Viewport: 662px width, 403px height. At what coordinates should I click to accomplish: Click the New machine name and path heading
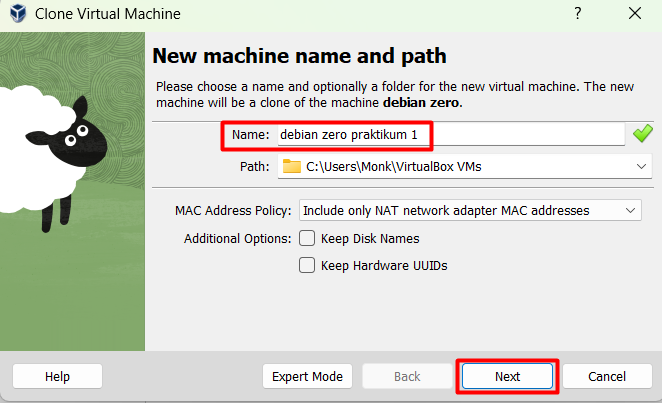pyautogui.click(x=299, y=56)
